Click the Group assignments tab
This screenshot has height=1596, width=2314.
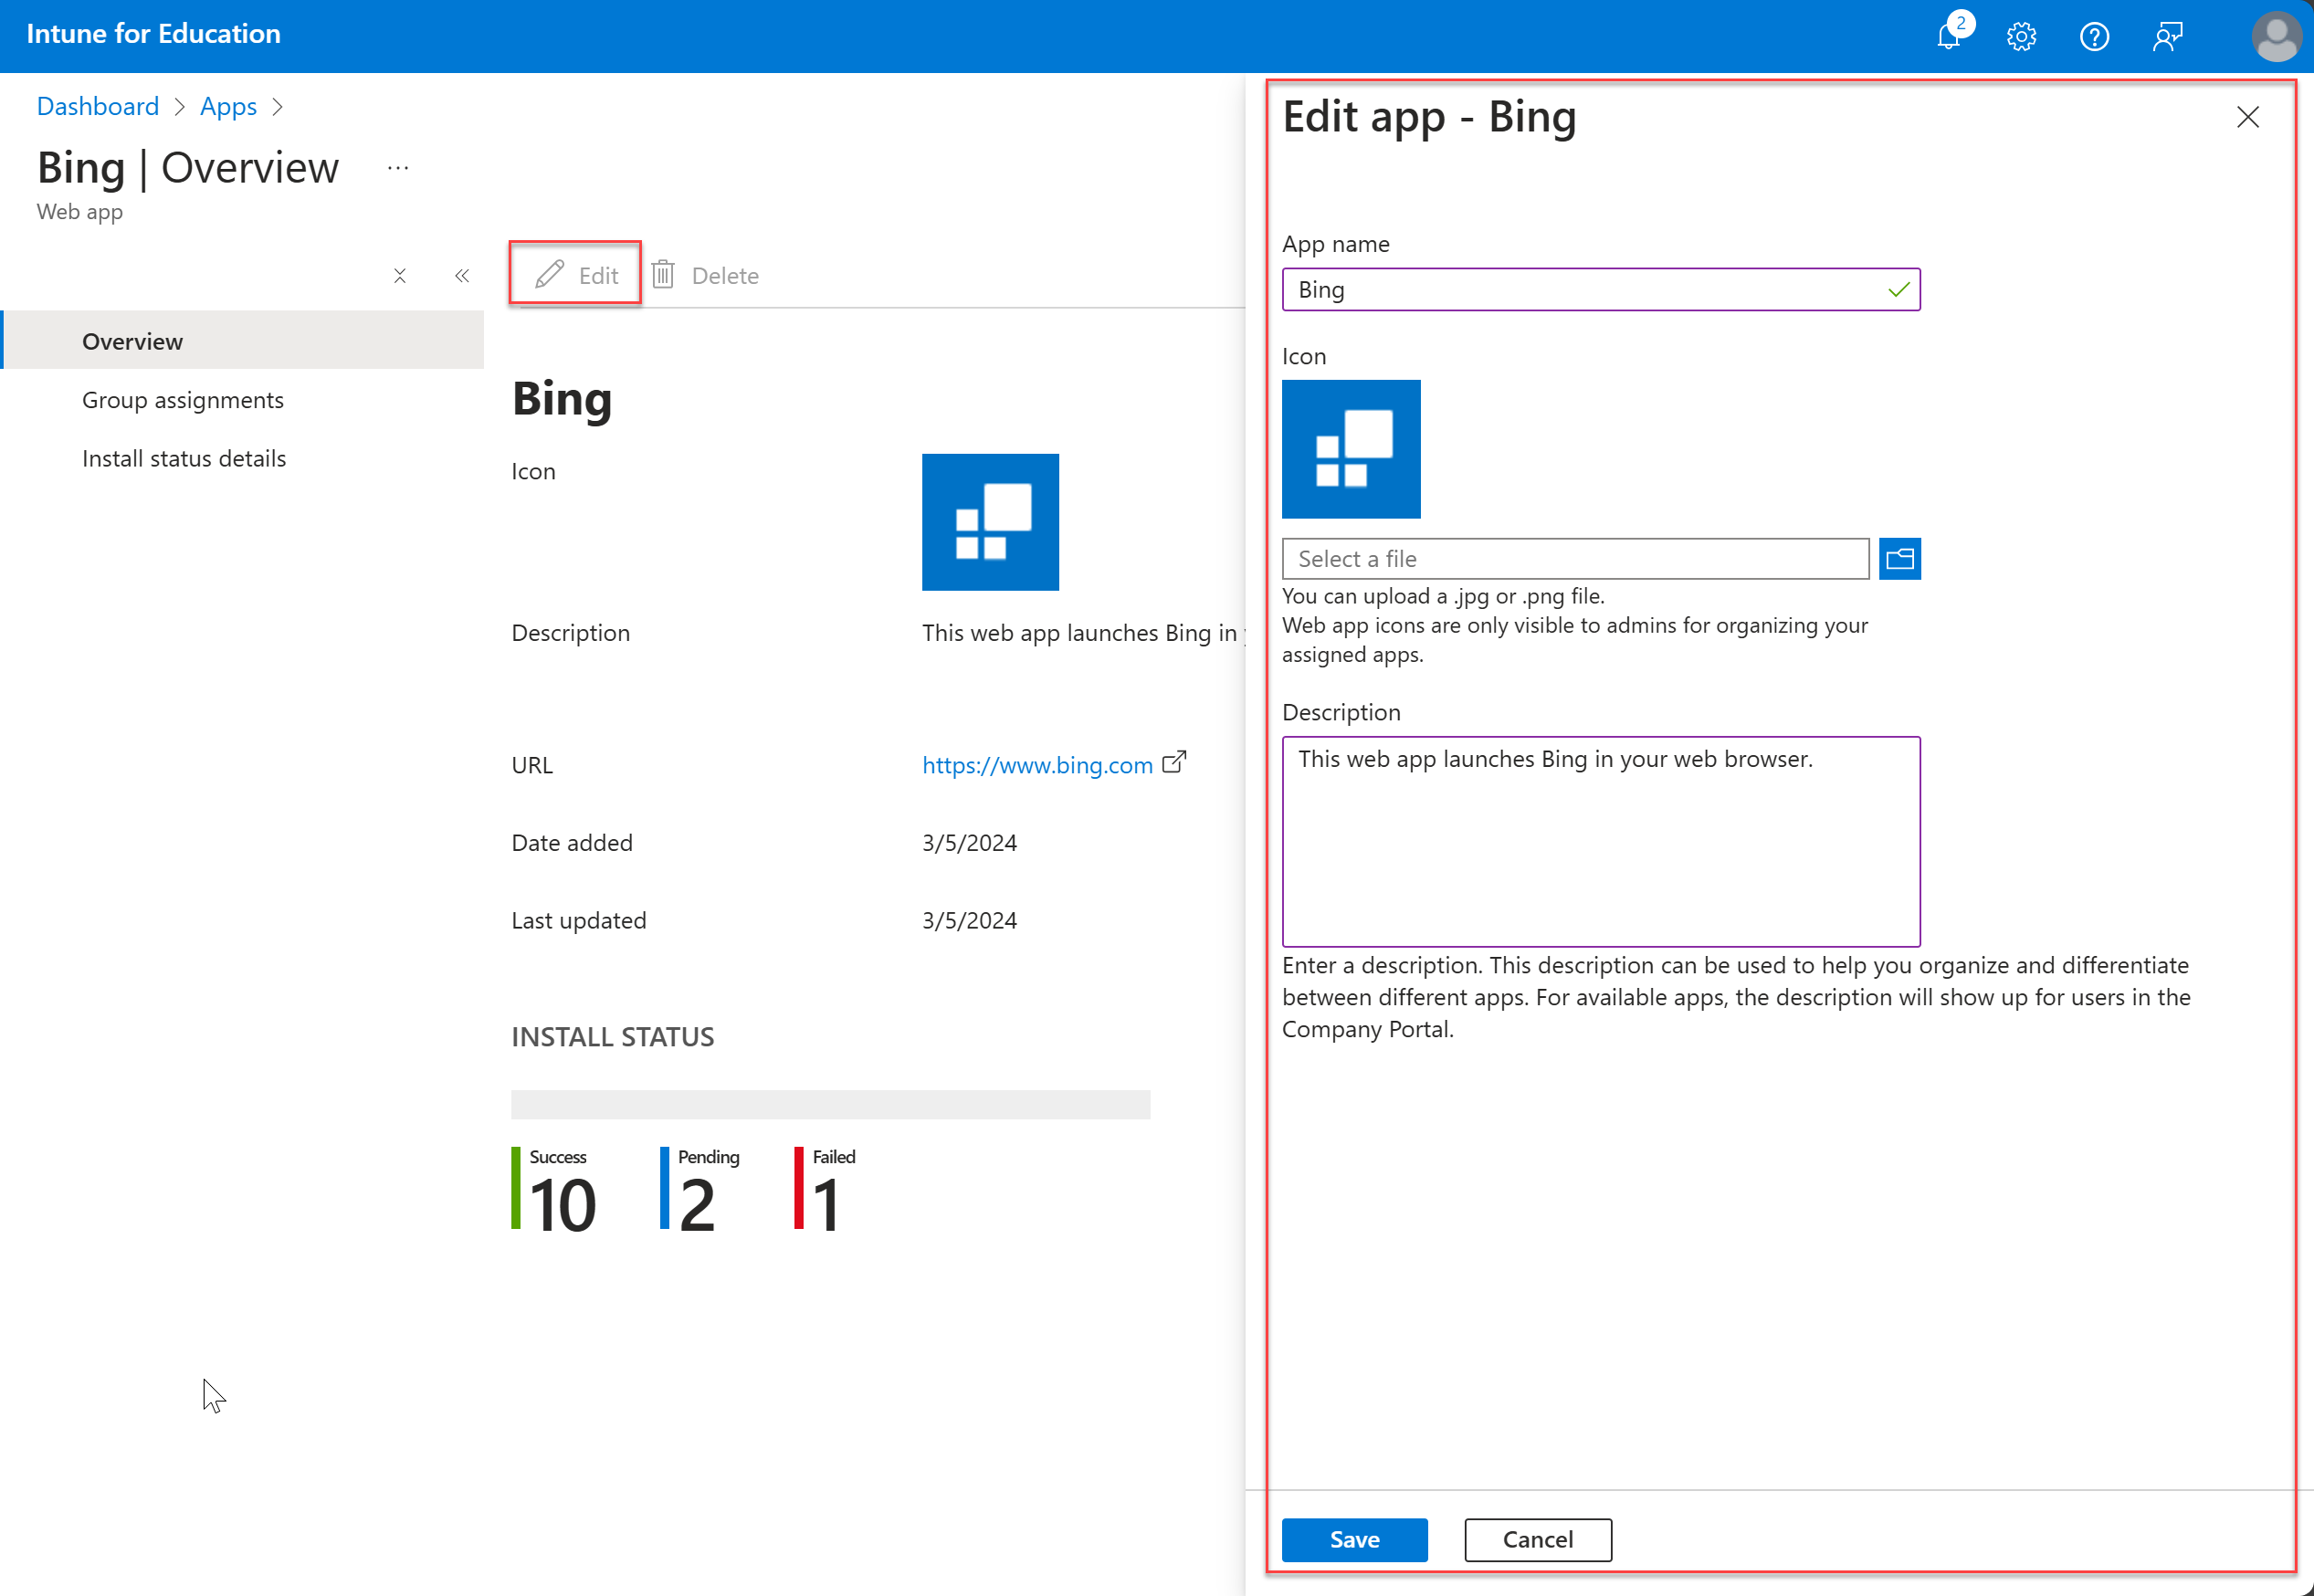pos(183,399)
